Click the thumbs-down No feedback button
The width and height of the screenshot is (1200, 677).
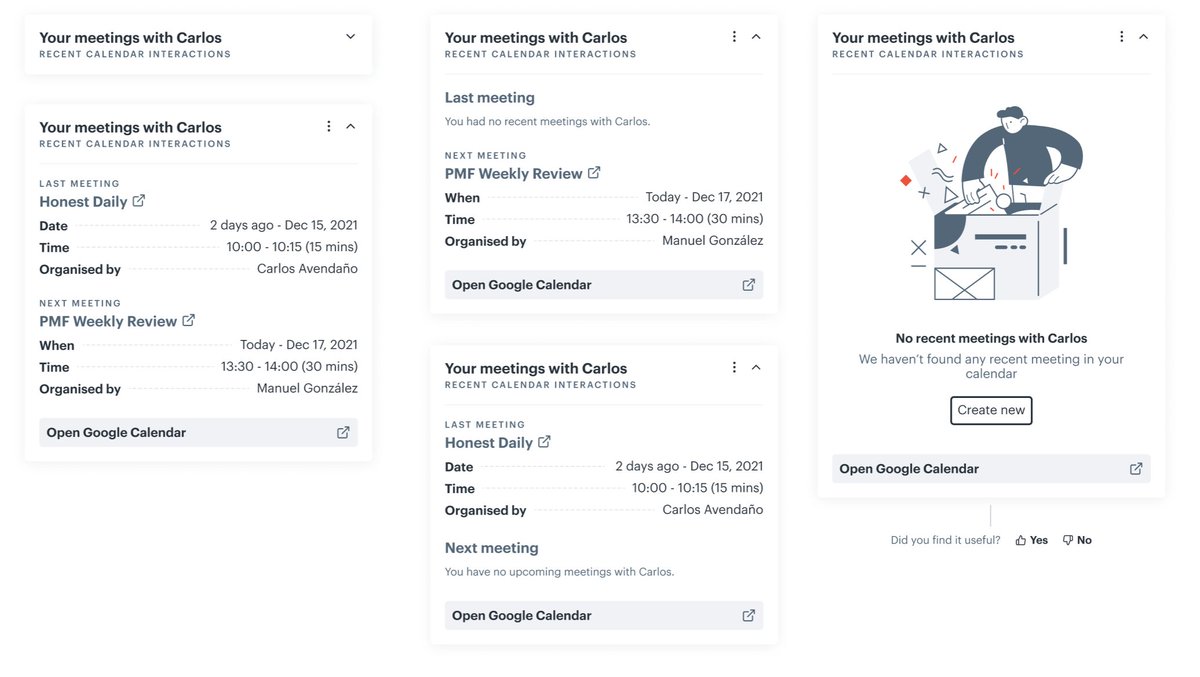pos(1077,540)
